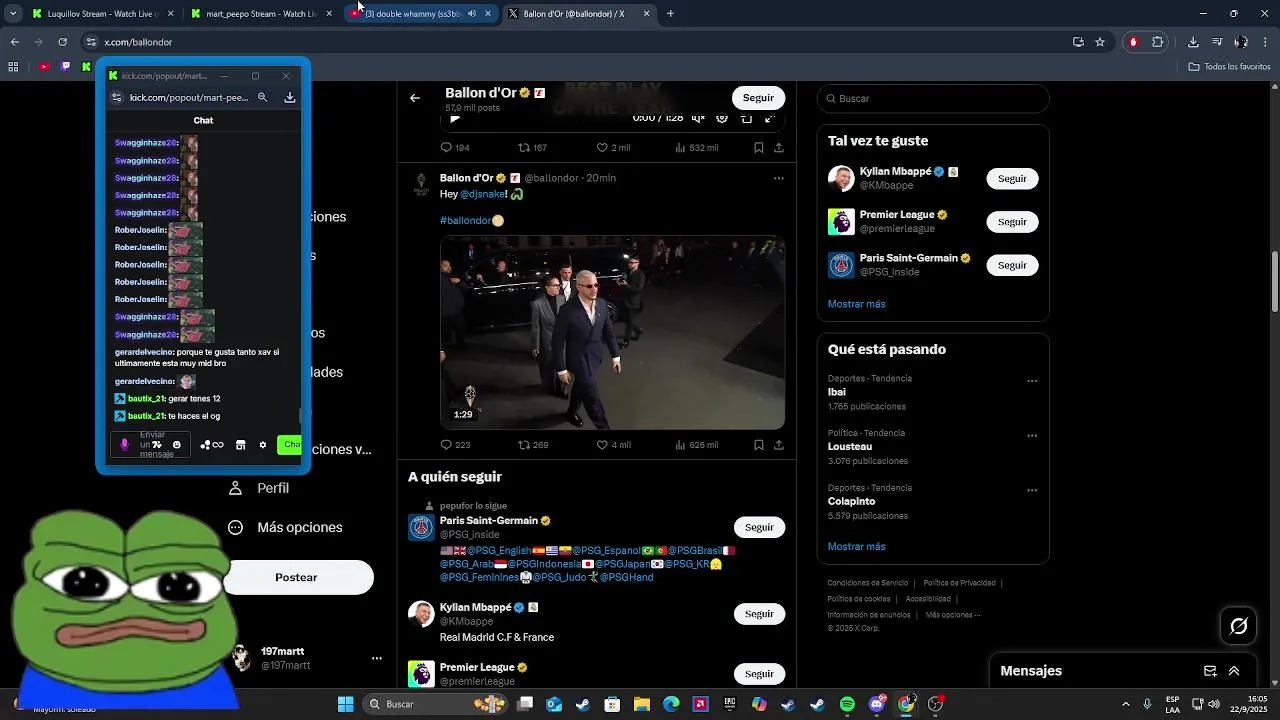Click the Postear button
Screen dimensions: 1280x720
coord(297,577)
